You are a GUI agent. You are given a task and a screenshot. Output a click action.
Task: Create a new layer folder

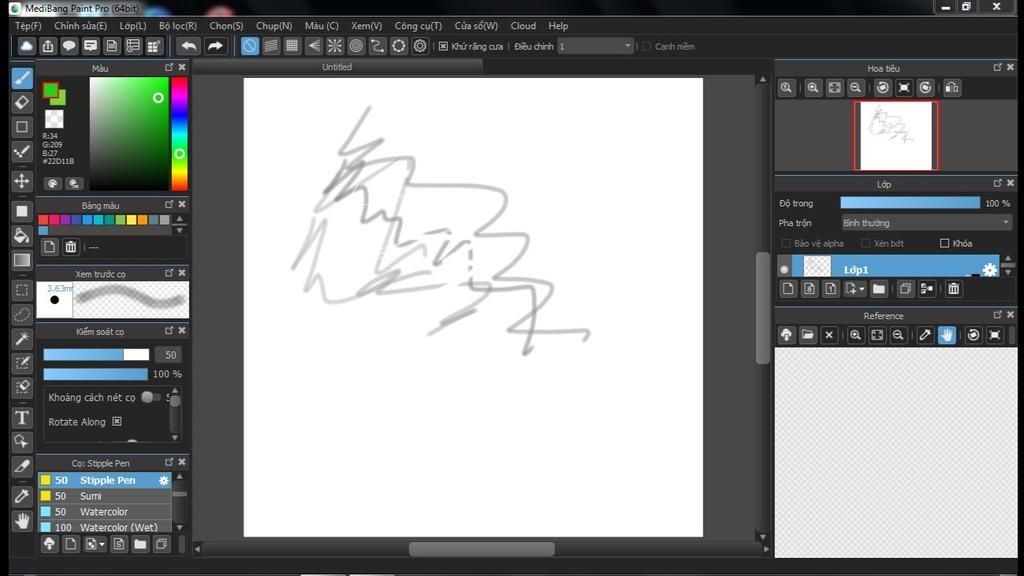[x=878, y=289]
